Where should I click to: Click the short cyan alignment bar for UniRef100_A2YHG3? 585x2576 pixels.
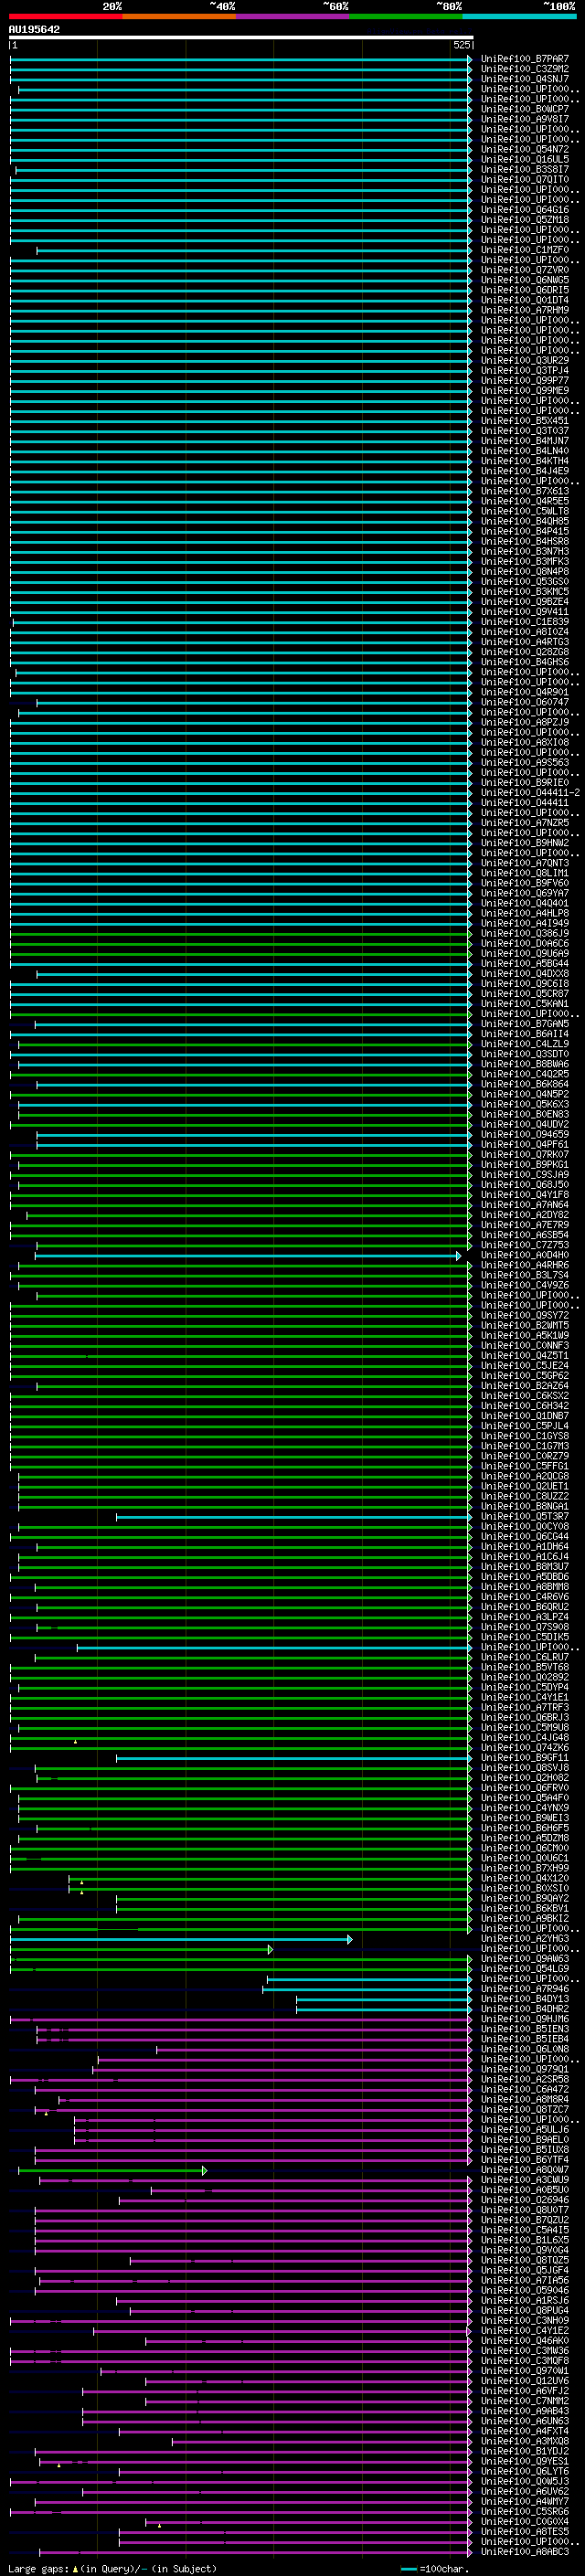point(181,1939)
